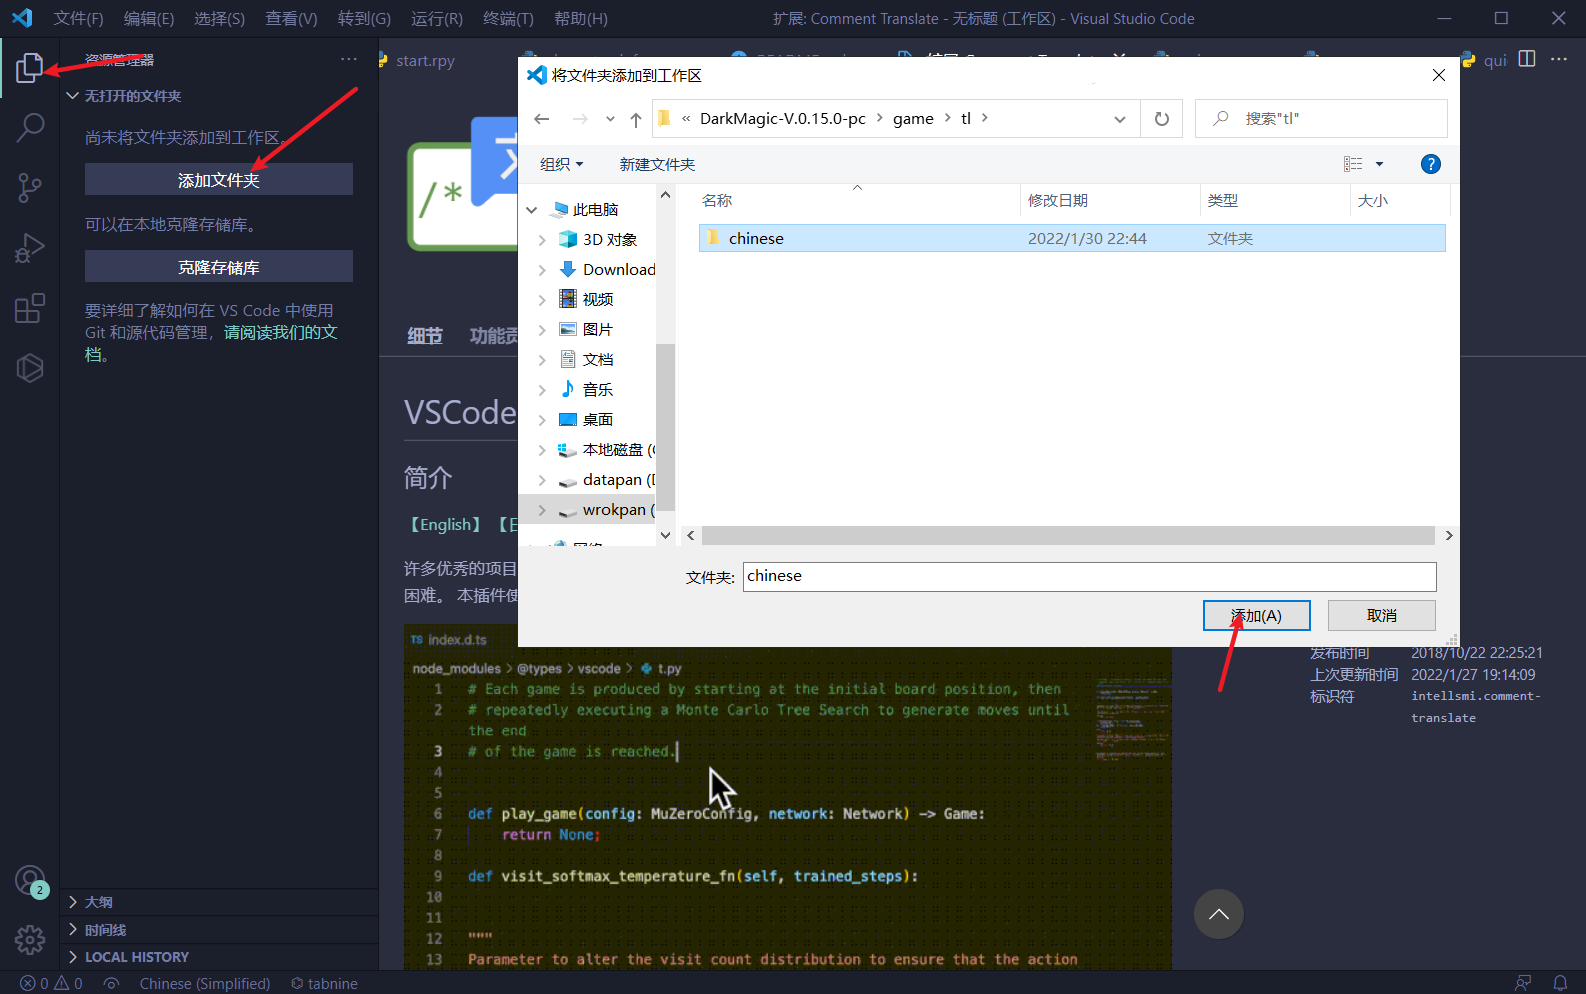Click 新建文件夹 in the dialog toolbar
The width and height of the screenshot is (1586, 994).
[x=657, y=164]
